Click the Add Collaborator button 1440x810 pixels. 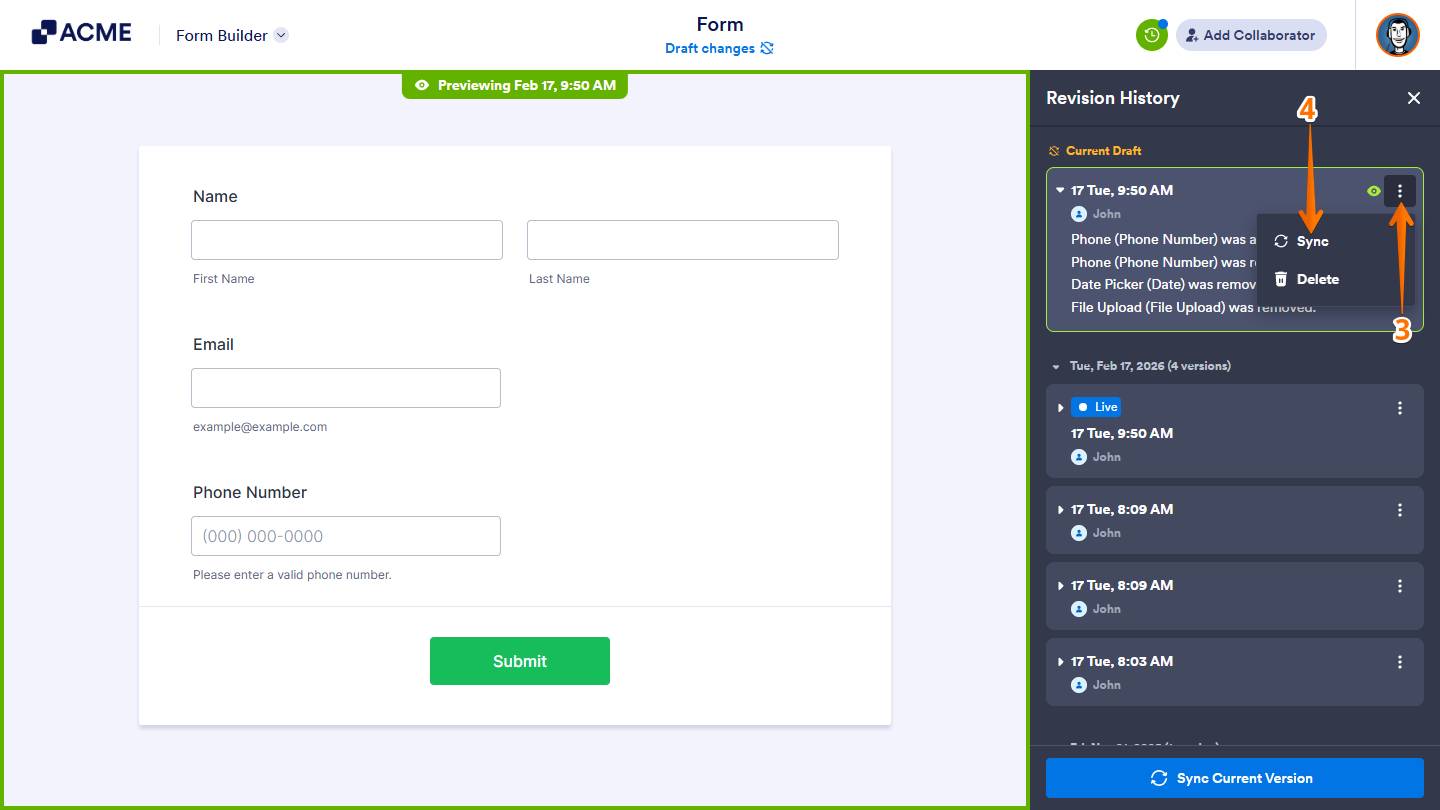pos(1251,35)
